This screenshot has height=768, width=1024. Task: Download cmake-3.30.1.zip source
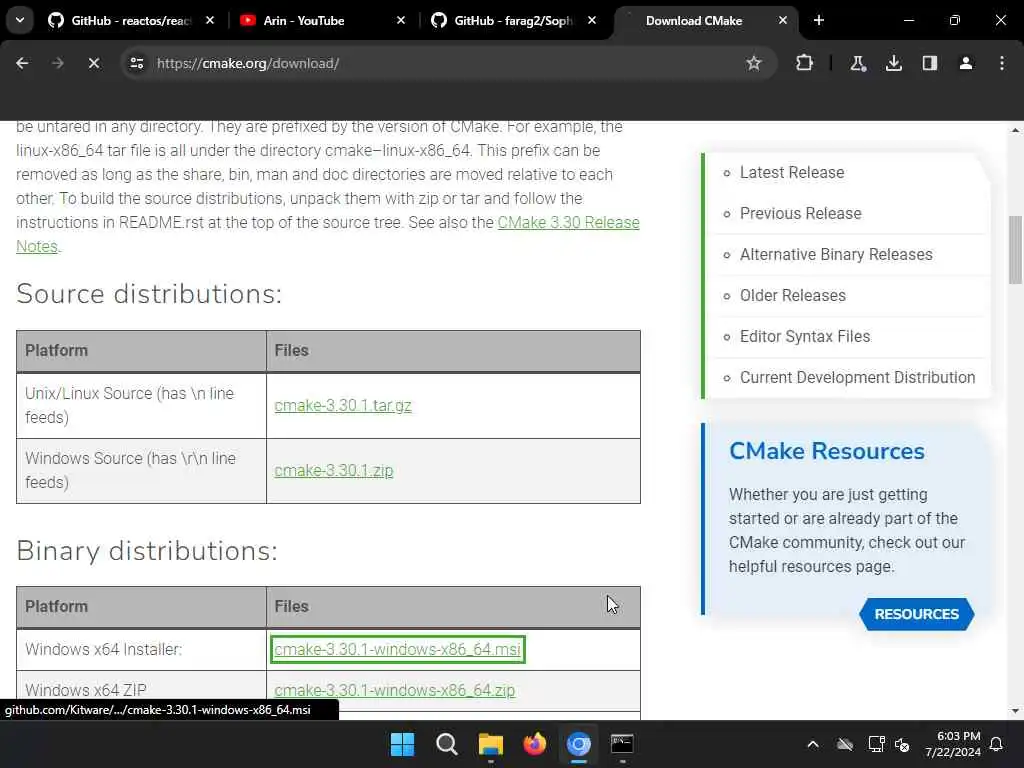tap(334, 471)
